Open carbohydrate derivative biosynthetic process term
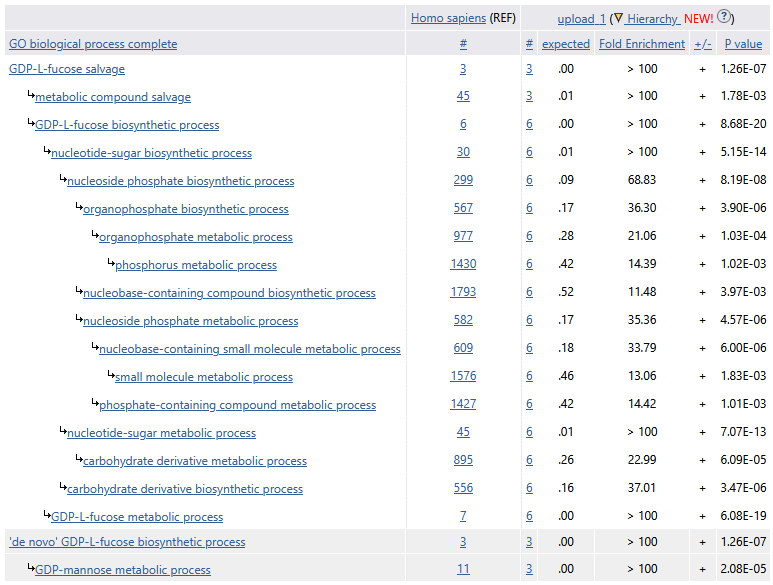 pos(185,489)
